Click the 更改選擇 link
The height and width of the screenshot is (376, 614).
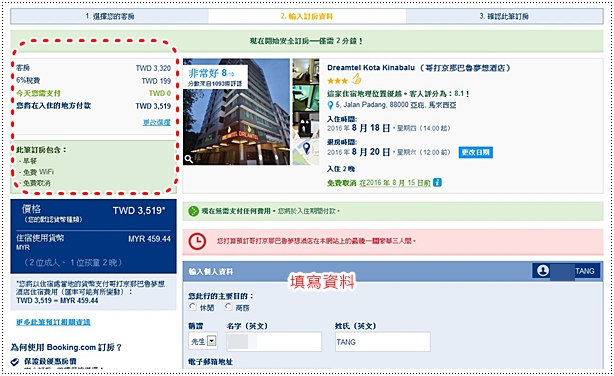pos(157,122)
